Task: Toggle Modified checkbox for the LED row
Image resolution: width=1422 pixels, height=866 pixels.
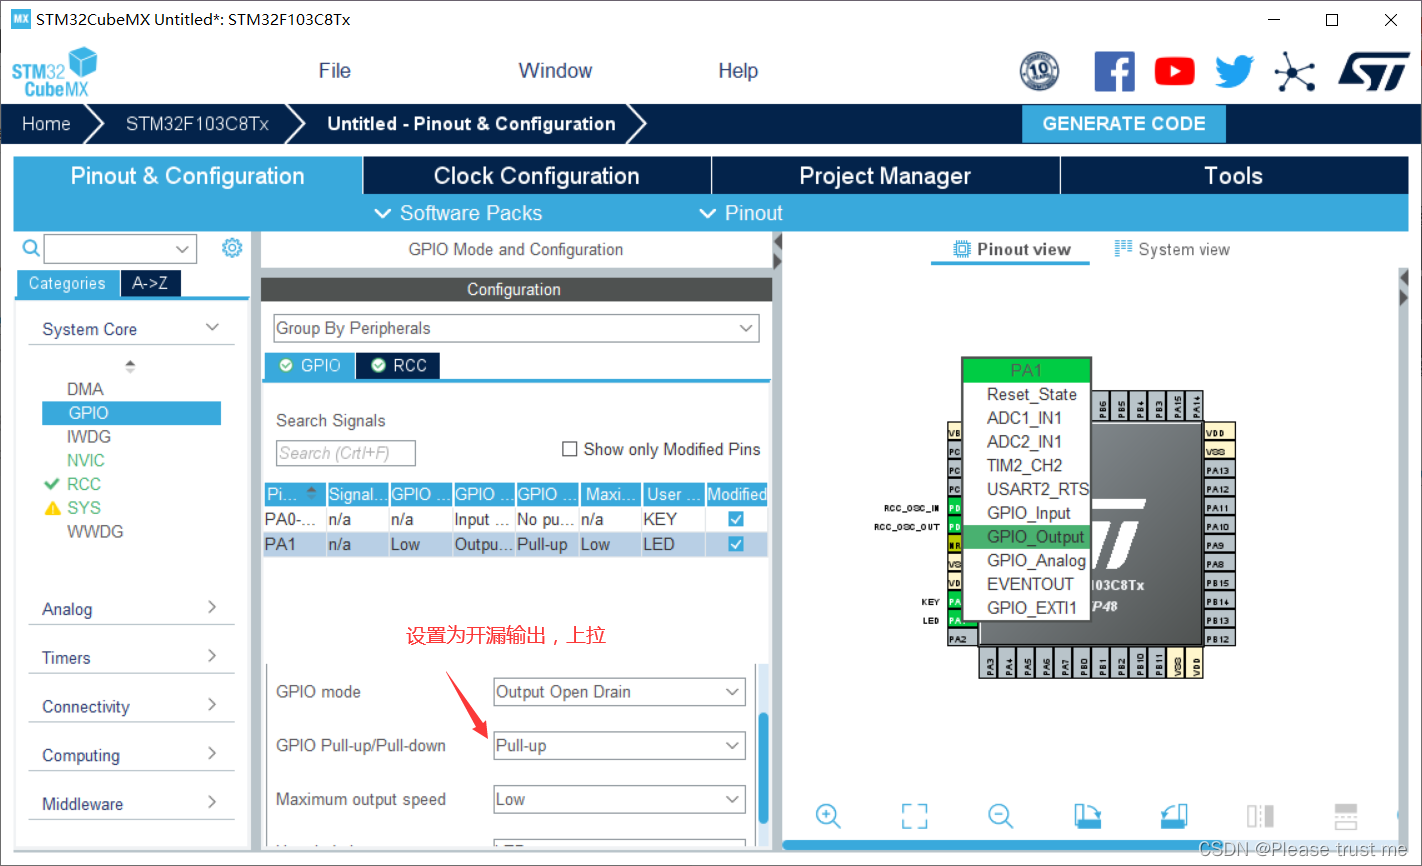Action: tap(736, 545)
